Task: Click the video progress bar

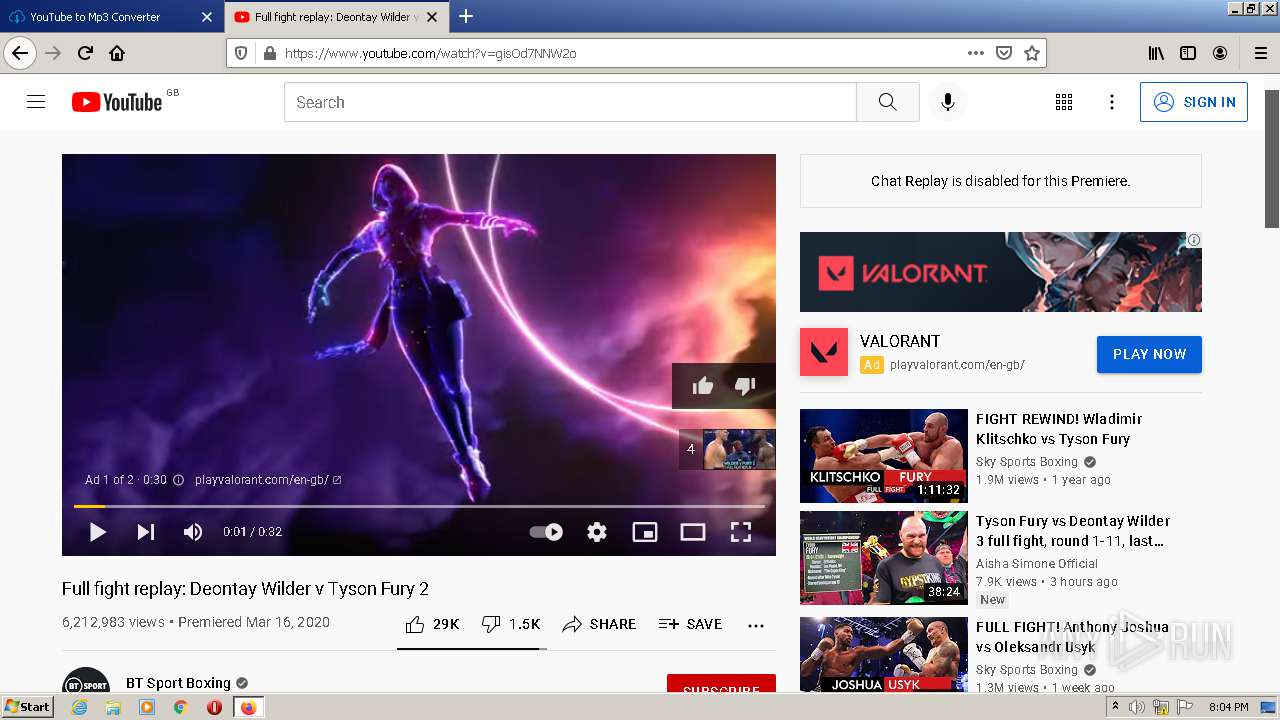Action: 419,507
